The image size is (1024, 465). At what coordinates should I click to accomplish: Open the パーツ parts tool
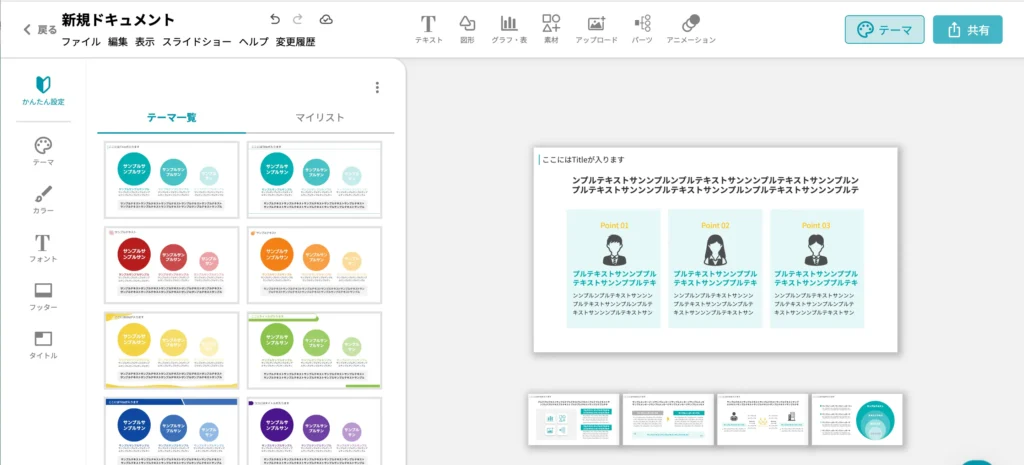[642, 23]
